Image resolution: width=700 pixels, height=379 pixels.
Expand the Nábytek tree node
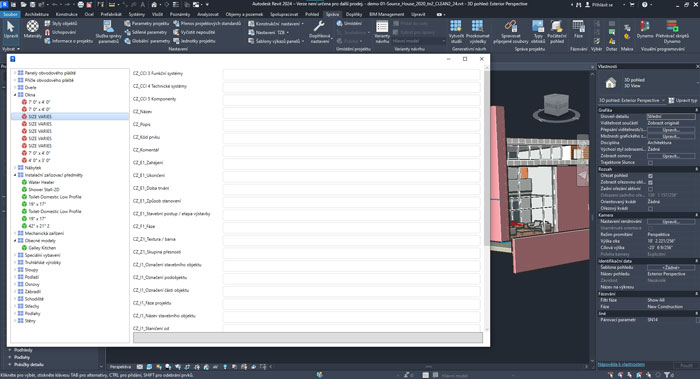click(15, 168)
